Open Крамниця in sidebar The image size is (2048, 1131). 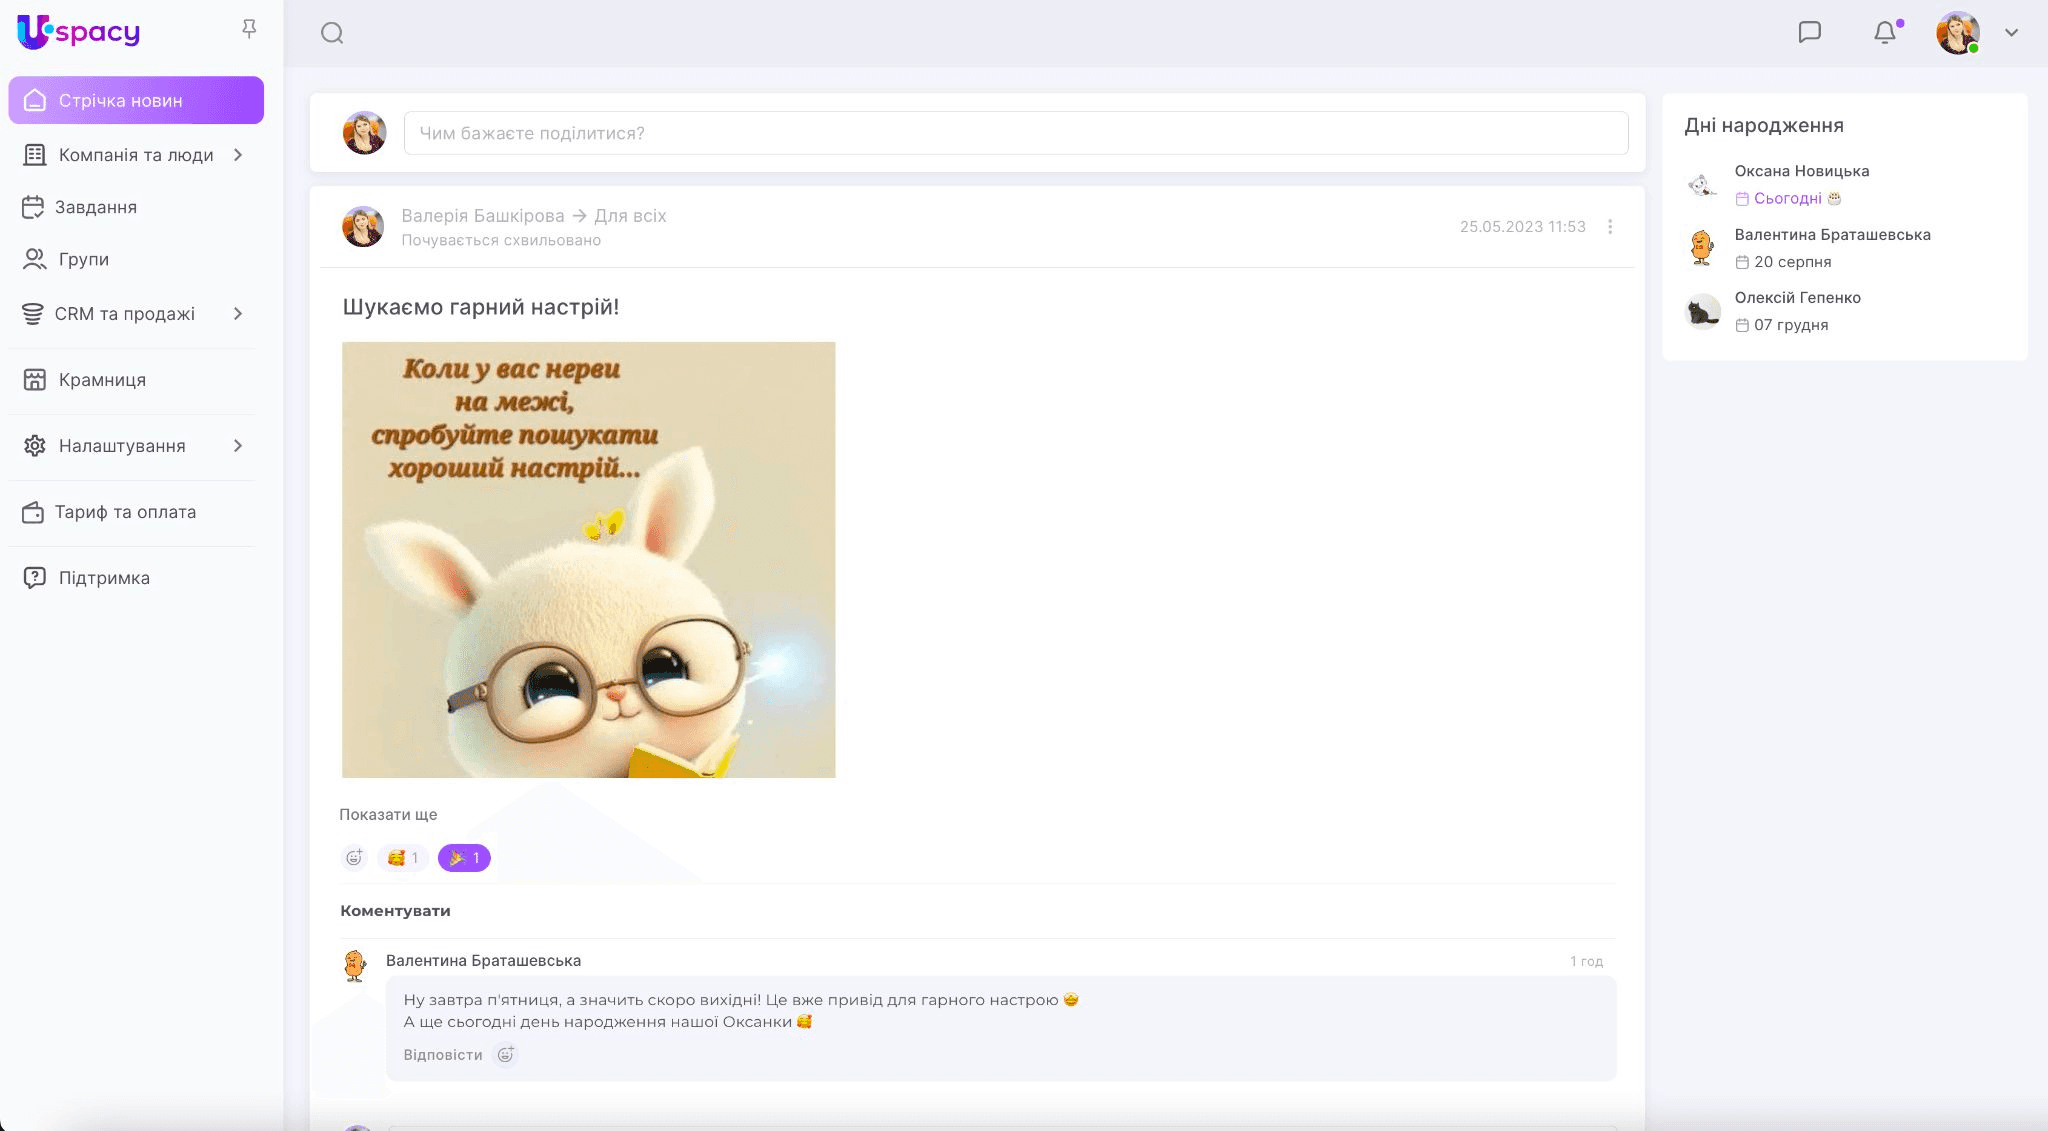pyautogui.click(x=102, y=380)
